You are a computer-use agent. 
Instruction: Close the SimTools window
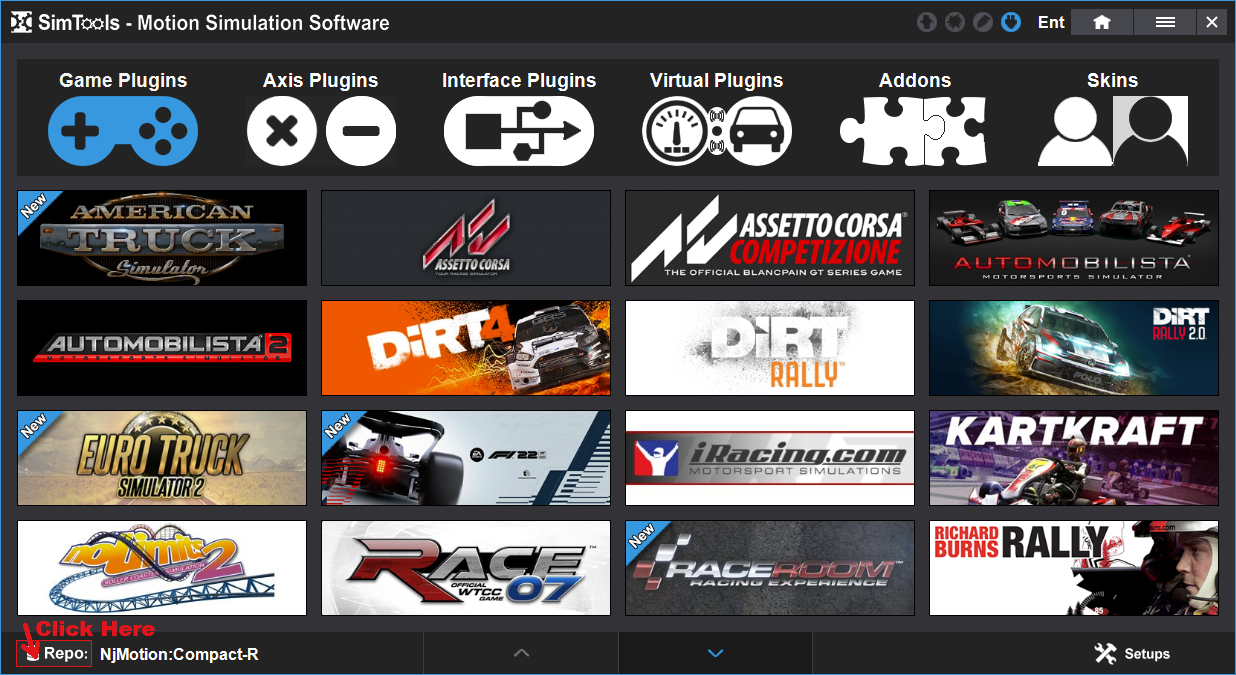click(1212, 22)
